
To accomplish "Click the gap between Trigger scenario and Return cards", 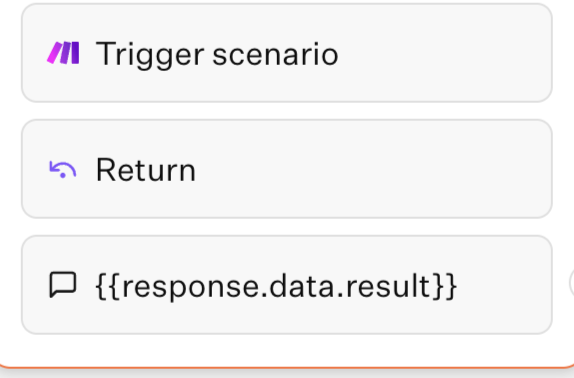I will [287, 111].
